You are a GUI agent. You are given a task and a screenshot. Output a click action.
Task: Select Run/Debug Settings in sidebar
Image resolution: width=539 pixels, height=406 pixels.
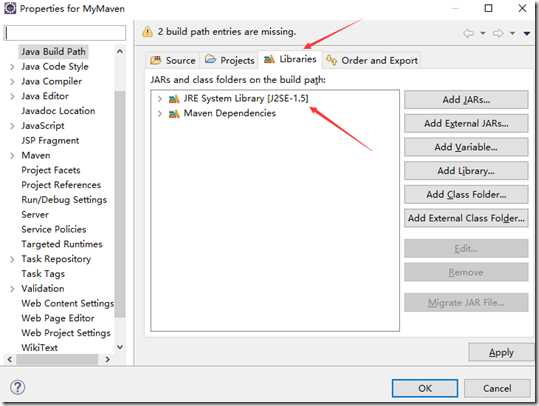64,200
